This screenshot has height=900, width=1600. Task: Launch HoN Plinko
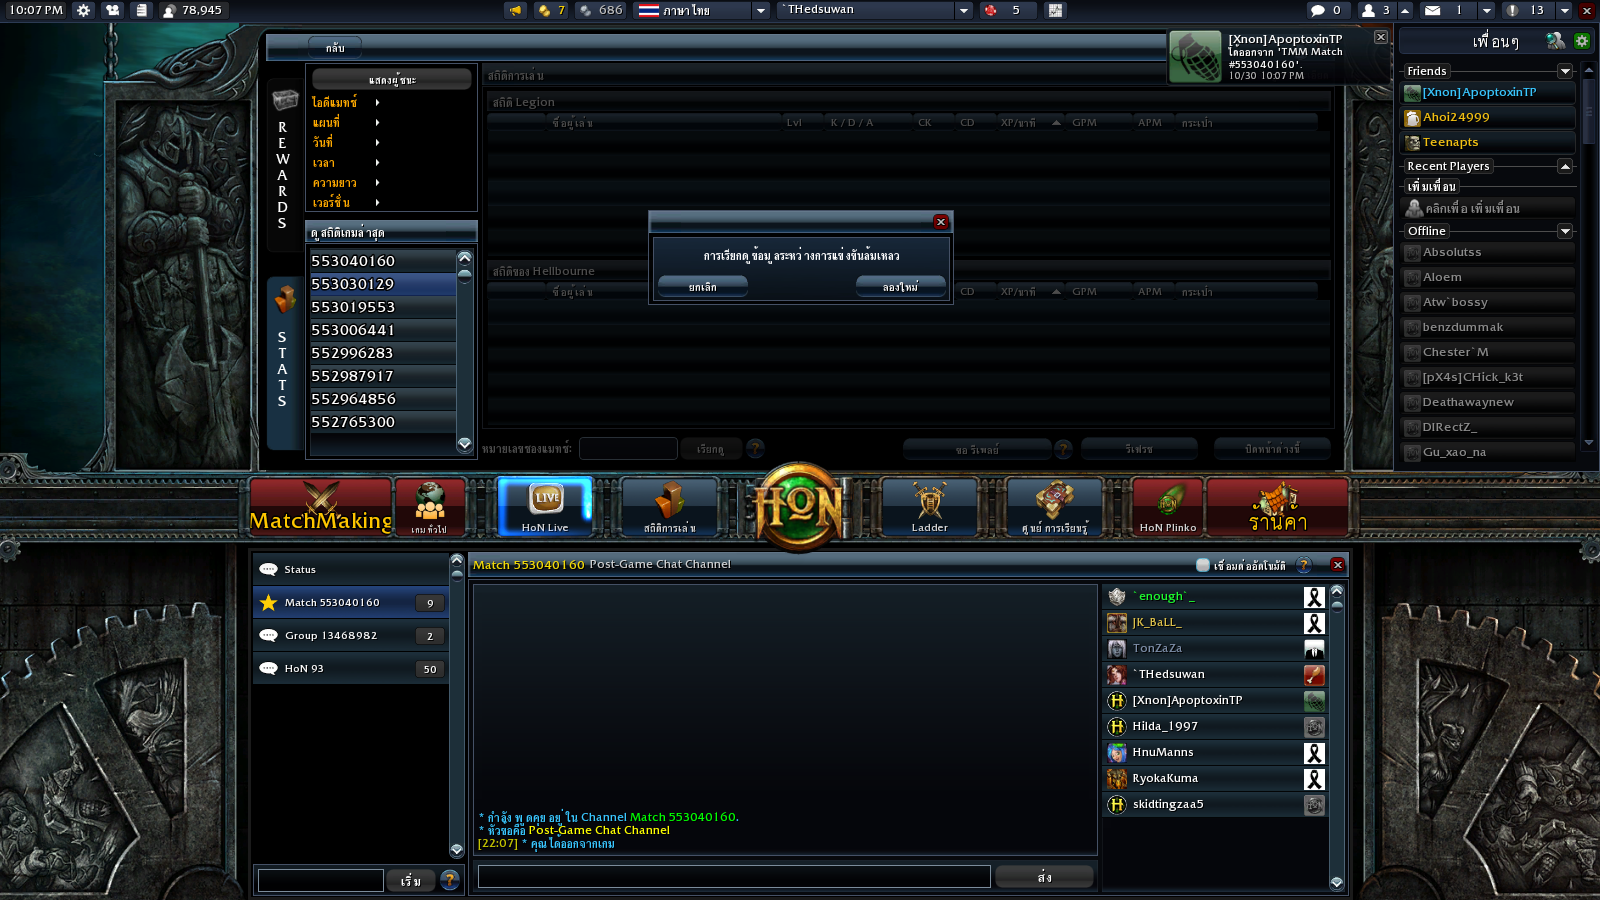(x=1167, y=507)
